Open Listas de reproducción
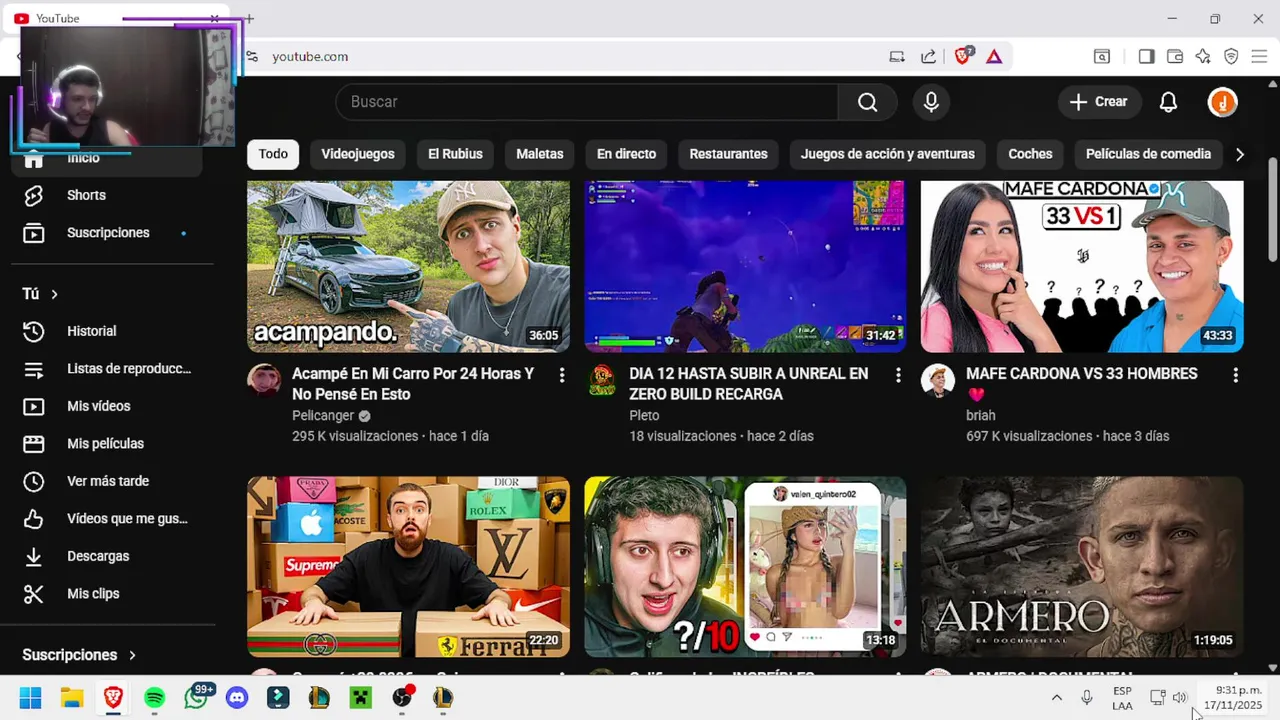Screen dimensions: 1280x720 107,369
